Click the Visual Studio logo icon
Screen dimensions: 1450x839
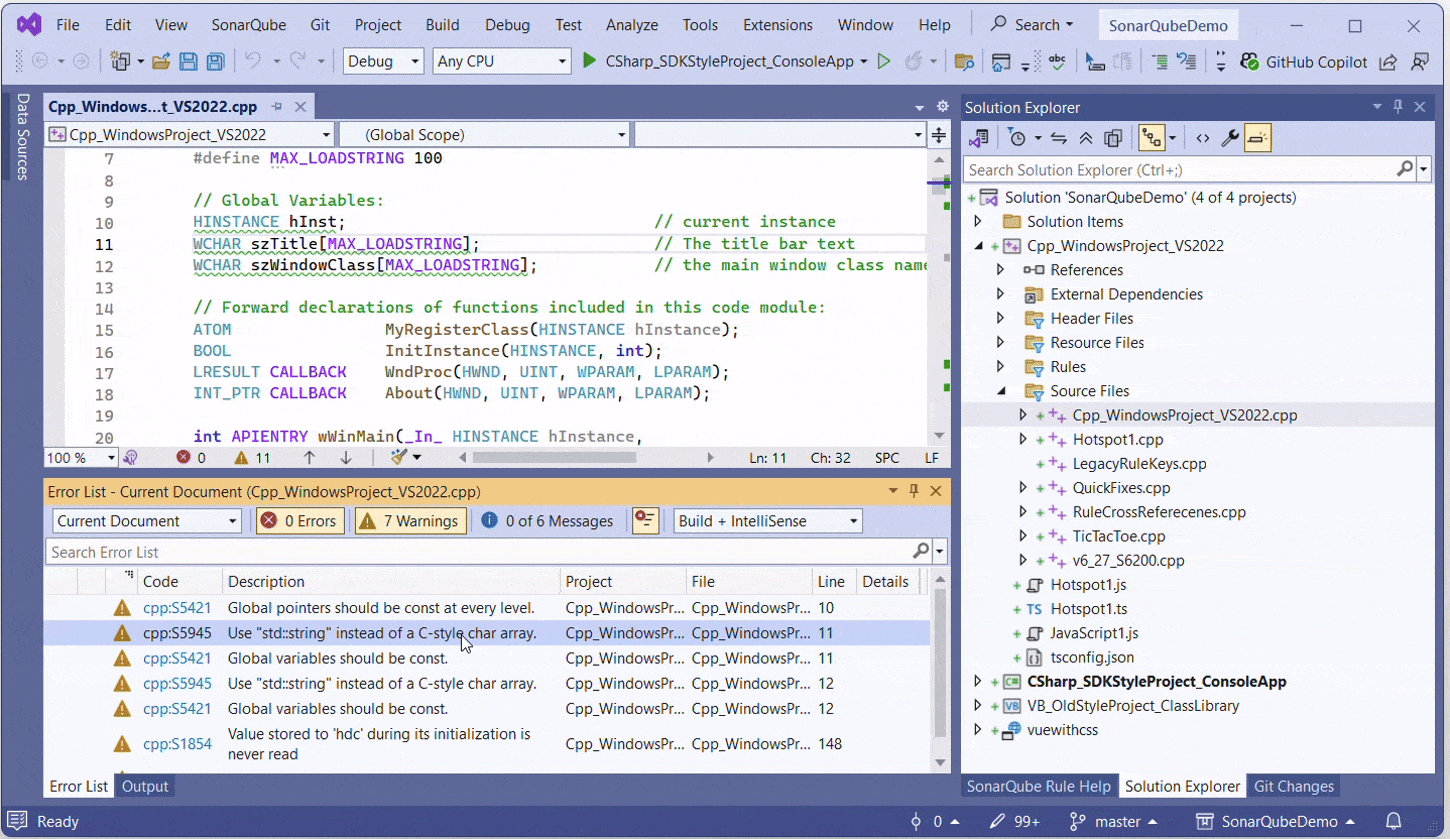(x=29, y=25)
